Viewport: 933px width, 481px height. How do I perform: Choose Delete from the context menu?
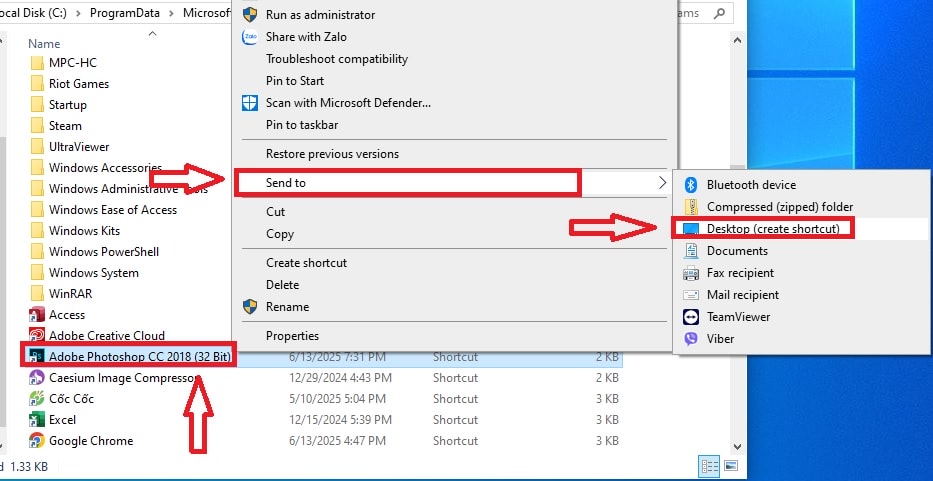point(282,285)
